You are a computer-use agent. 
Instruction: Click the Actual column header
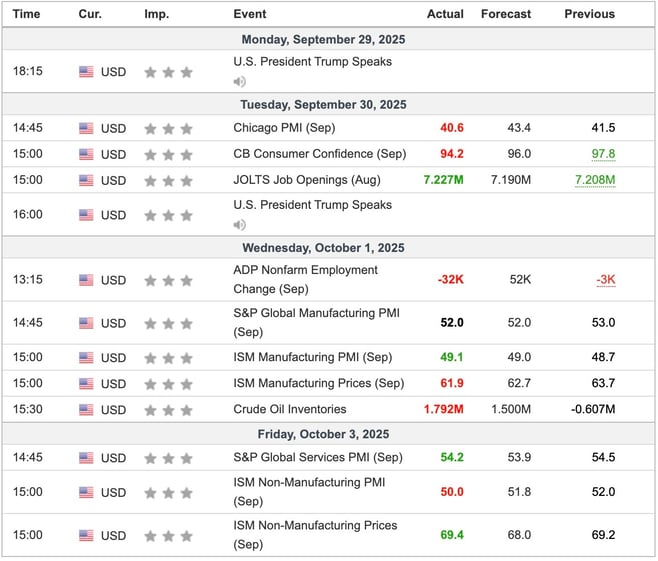445,14
